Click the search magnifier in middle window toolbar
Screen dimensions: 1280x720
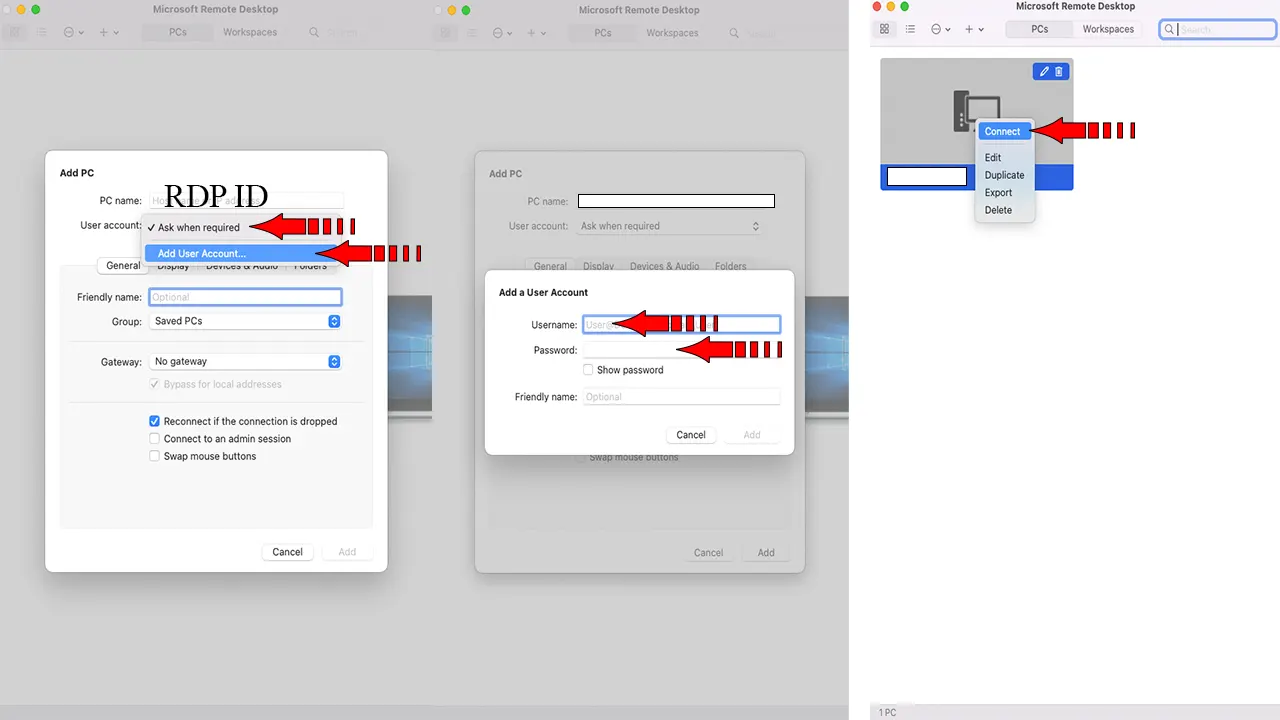[x=735, y=33]
